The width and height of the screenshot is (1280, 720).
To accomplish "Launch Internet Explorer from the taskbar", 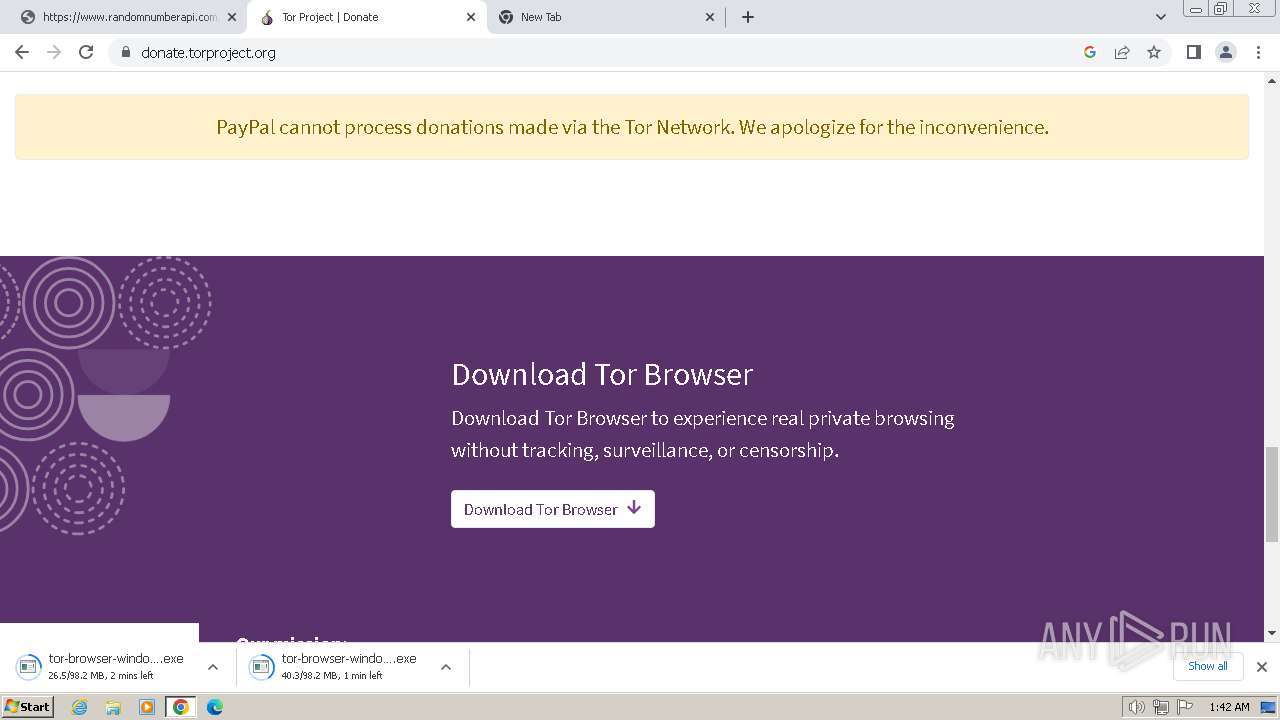I will (x=80, y=707).
